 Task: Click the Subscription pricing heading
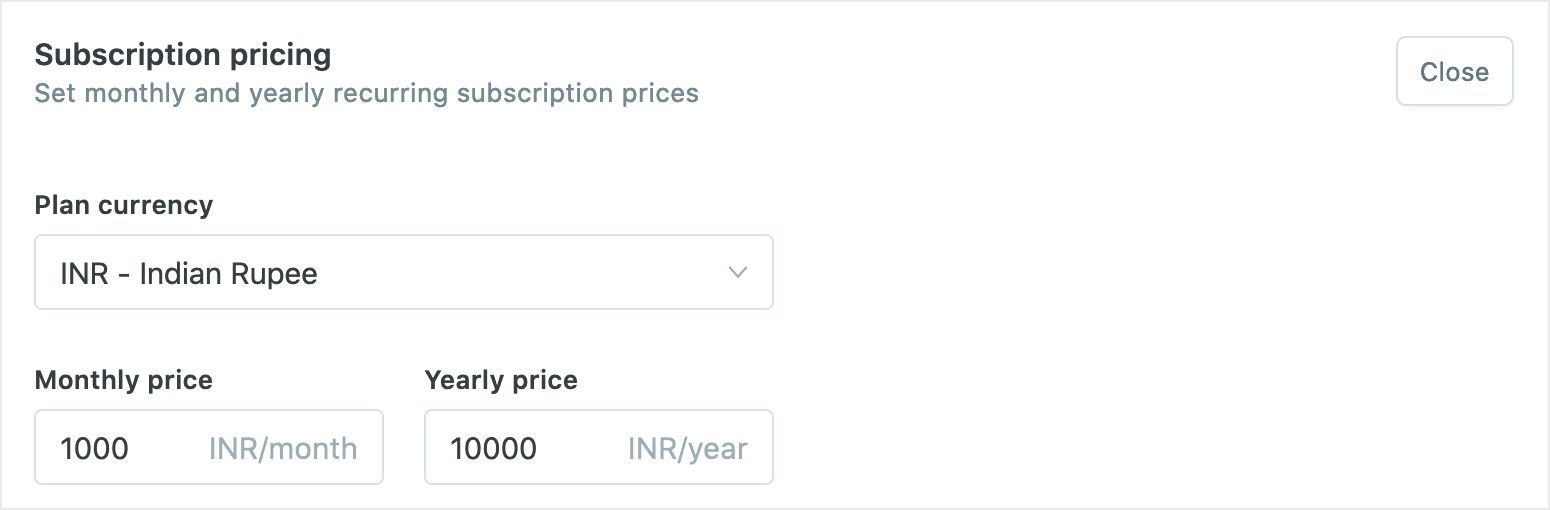point(182,54)
